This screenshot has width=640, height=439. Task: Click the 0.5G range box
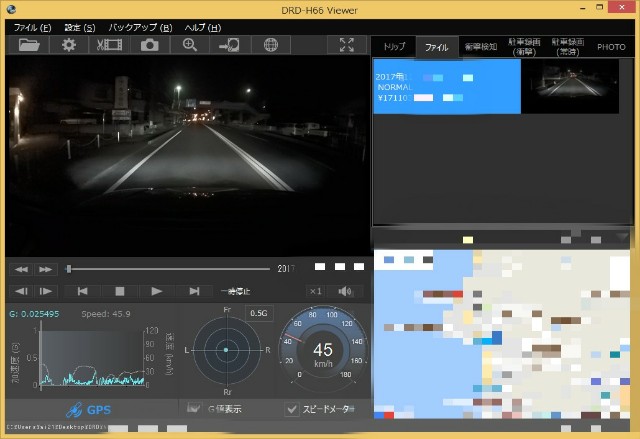(x=259, y=313)
